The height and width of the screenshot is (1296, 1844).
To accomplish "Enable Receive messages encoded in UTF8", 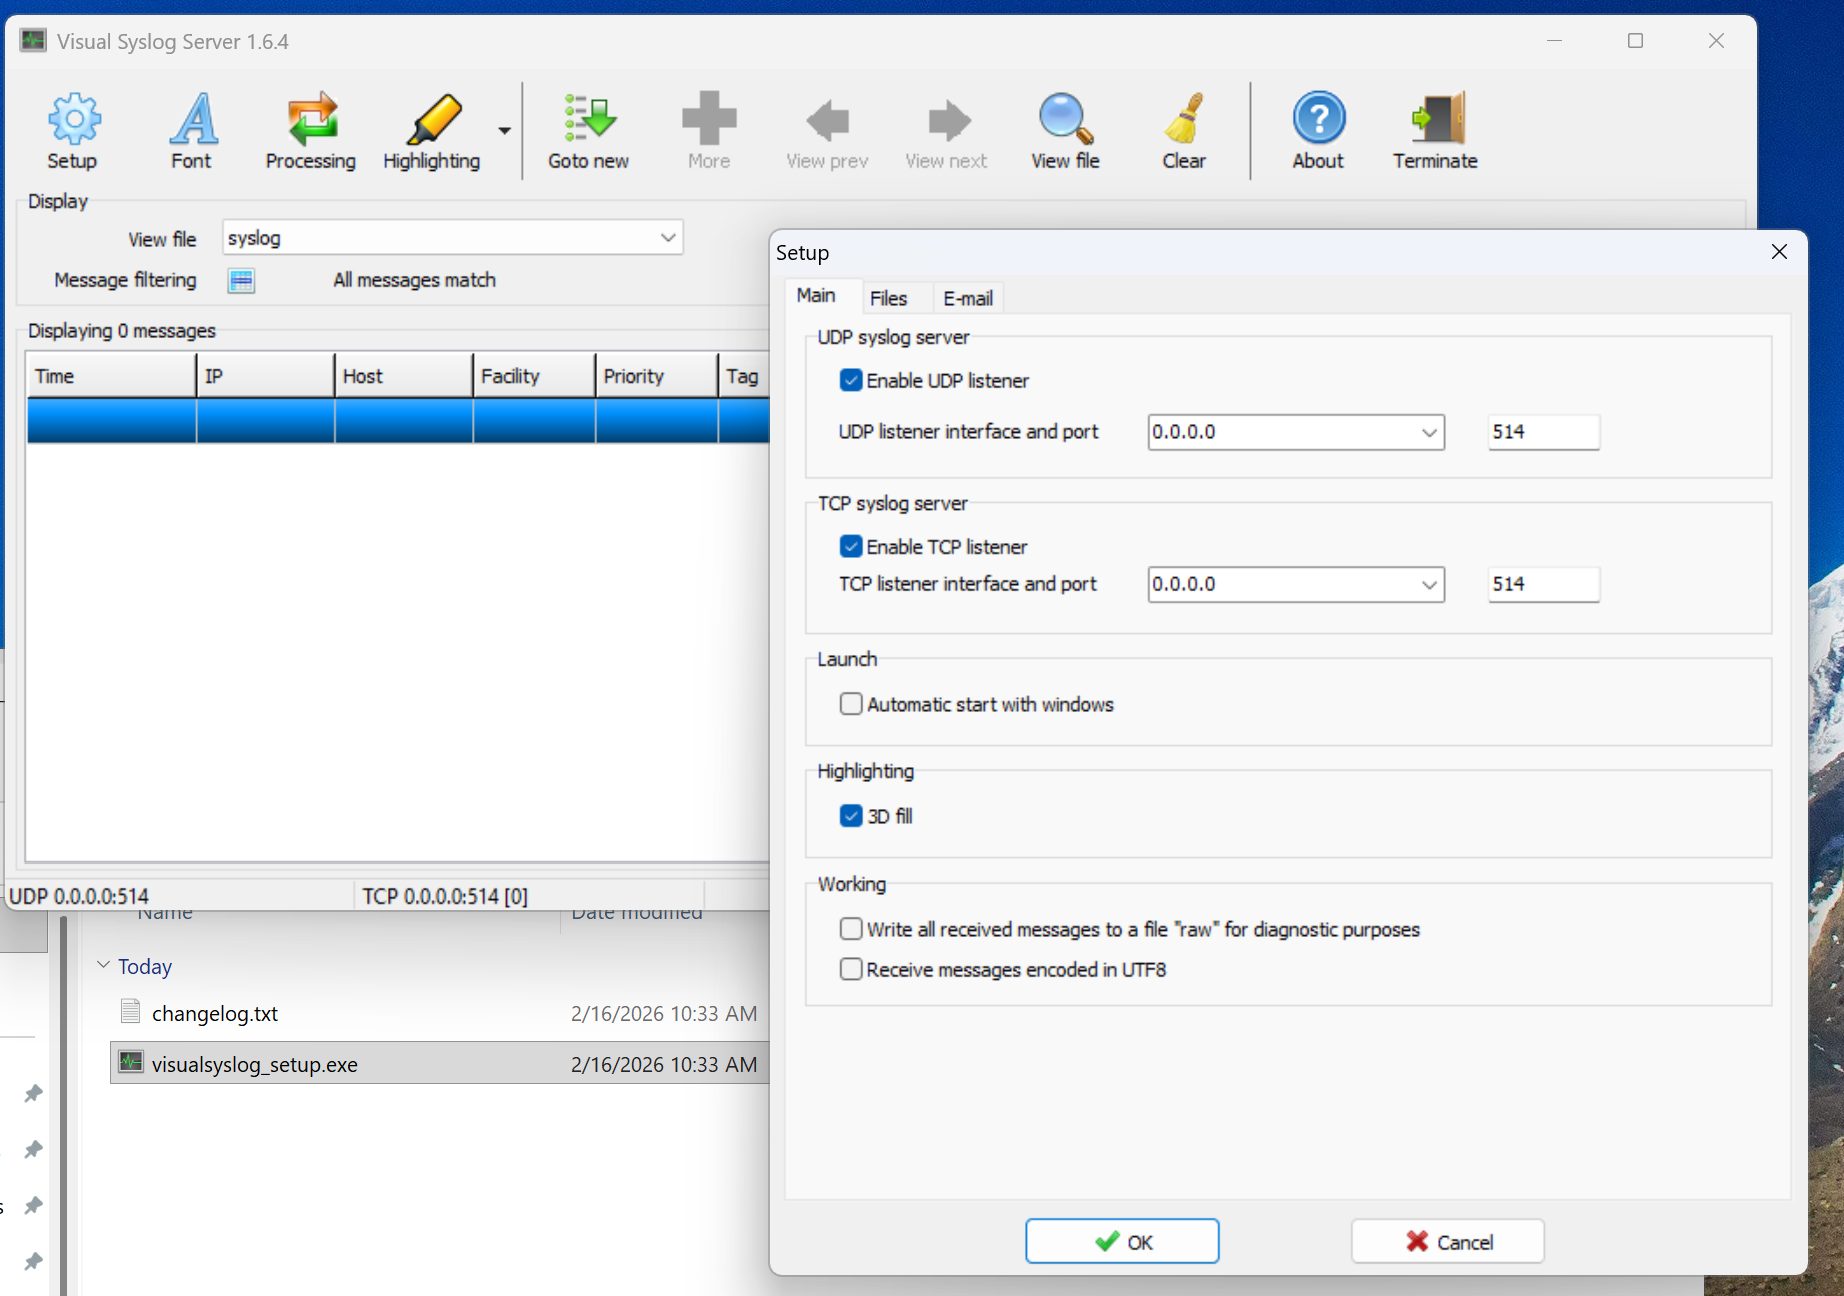I will click(851, 969).
